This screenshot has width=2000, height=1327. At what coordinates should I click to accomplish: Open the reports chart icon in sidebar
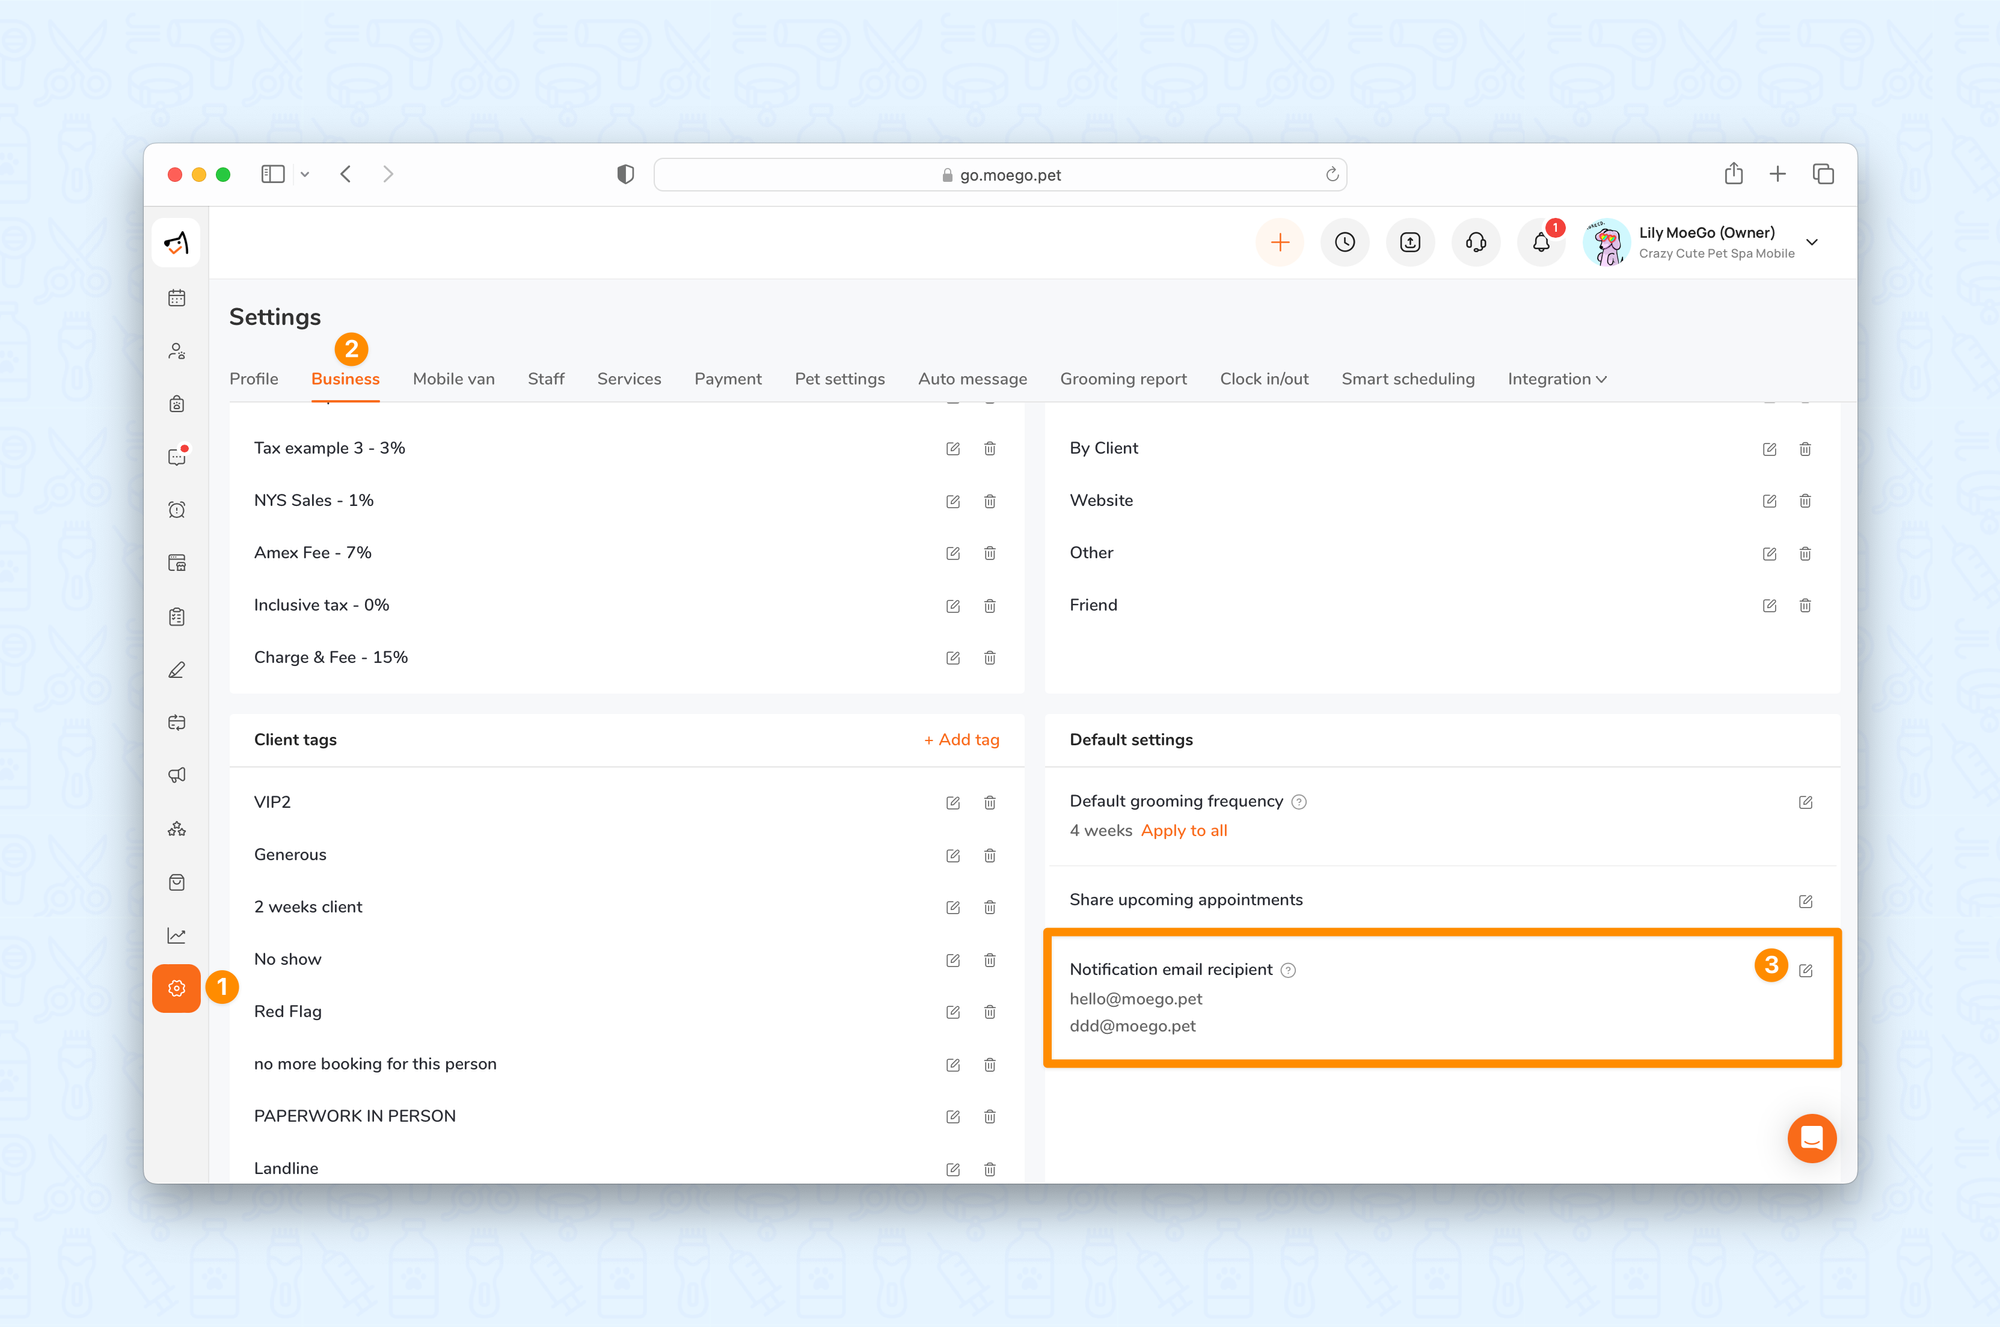(177, 935)
